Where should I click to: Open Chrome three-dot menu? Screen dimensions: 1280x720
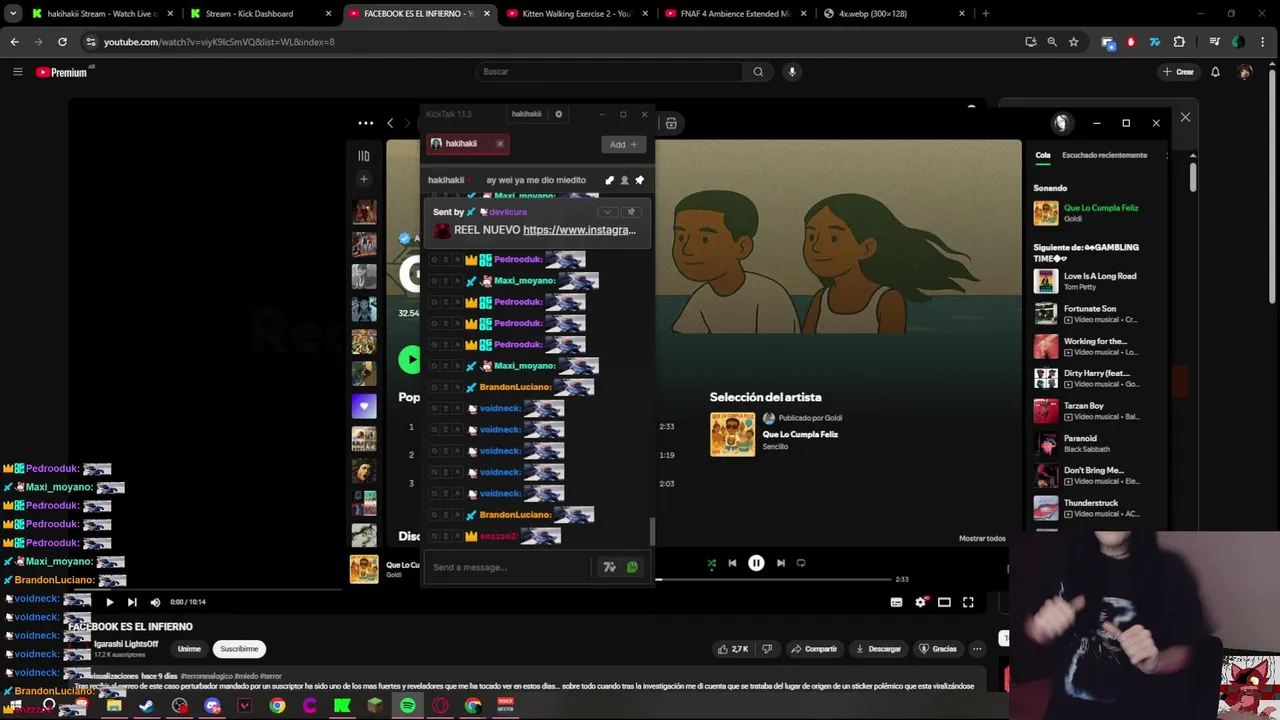click(x=1263, y=42)
